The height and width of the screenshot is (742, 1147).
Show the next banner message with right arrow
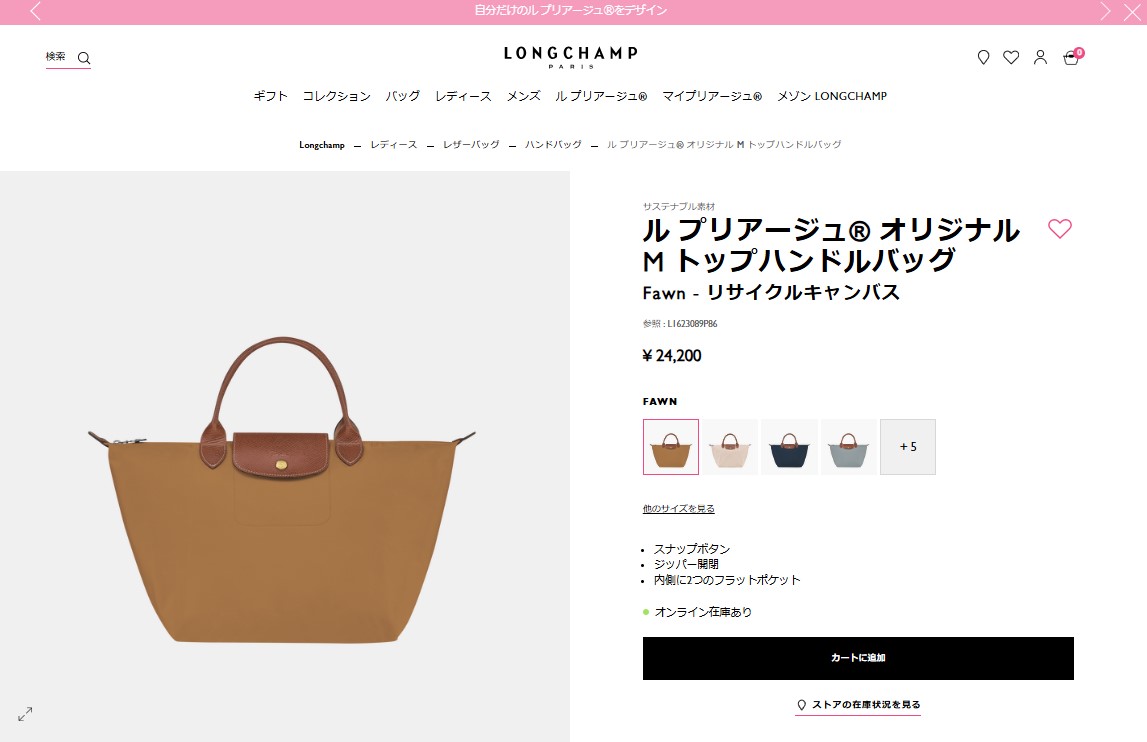pos(1105,11)
